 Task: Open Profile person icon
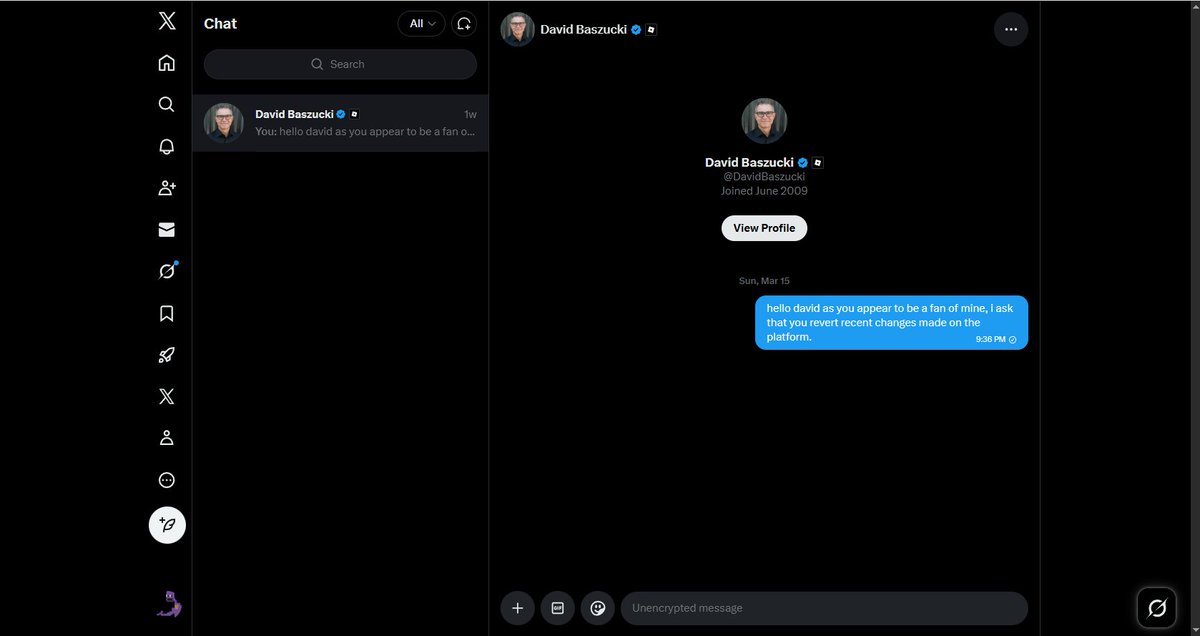tap(167, 438)
